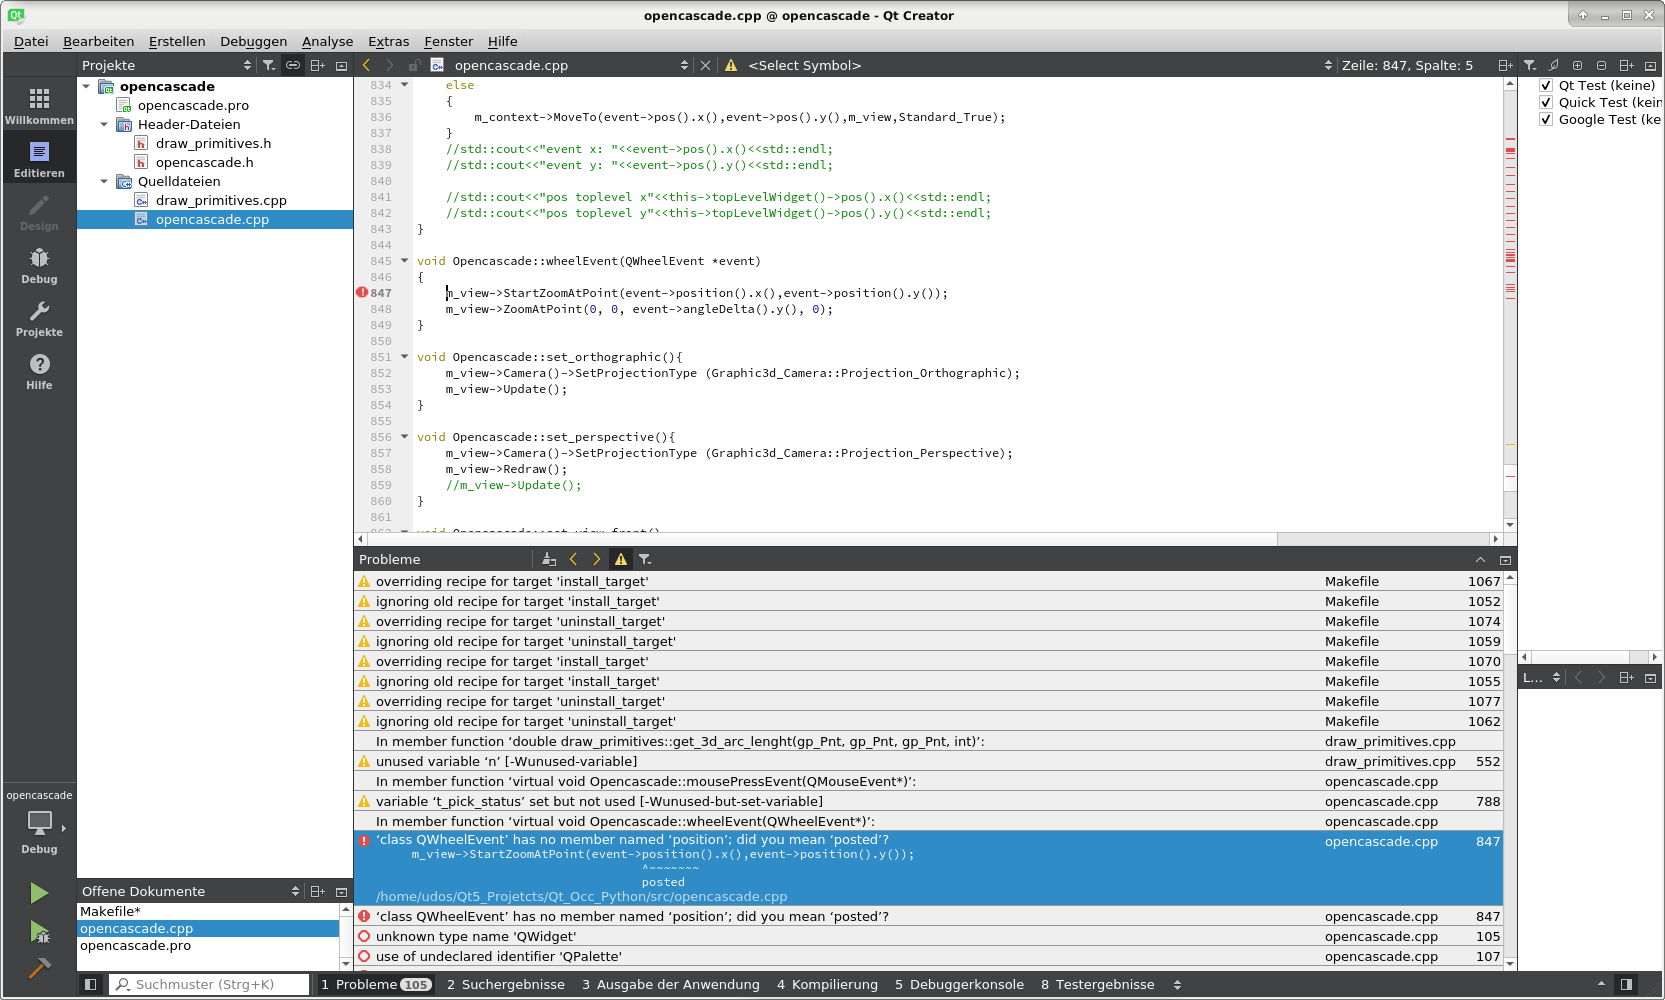Switch to Suchergebnisse output tab
Screen dimensions: 1665x1000
[505, 985]
